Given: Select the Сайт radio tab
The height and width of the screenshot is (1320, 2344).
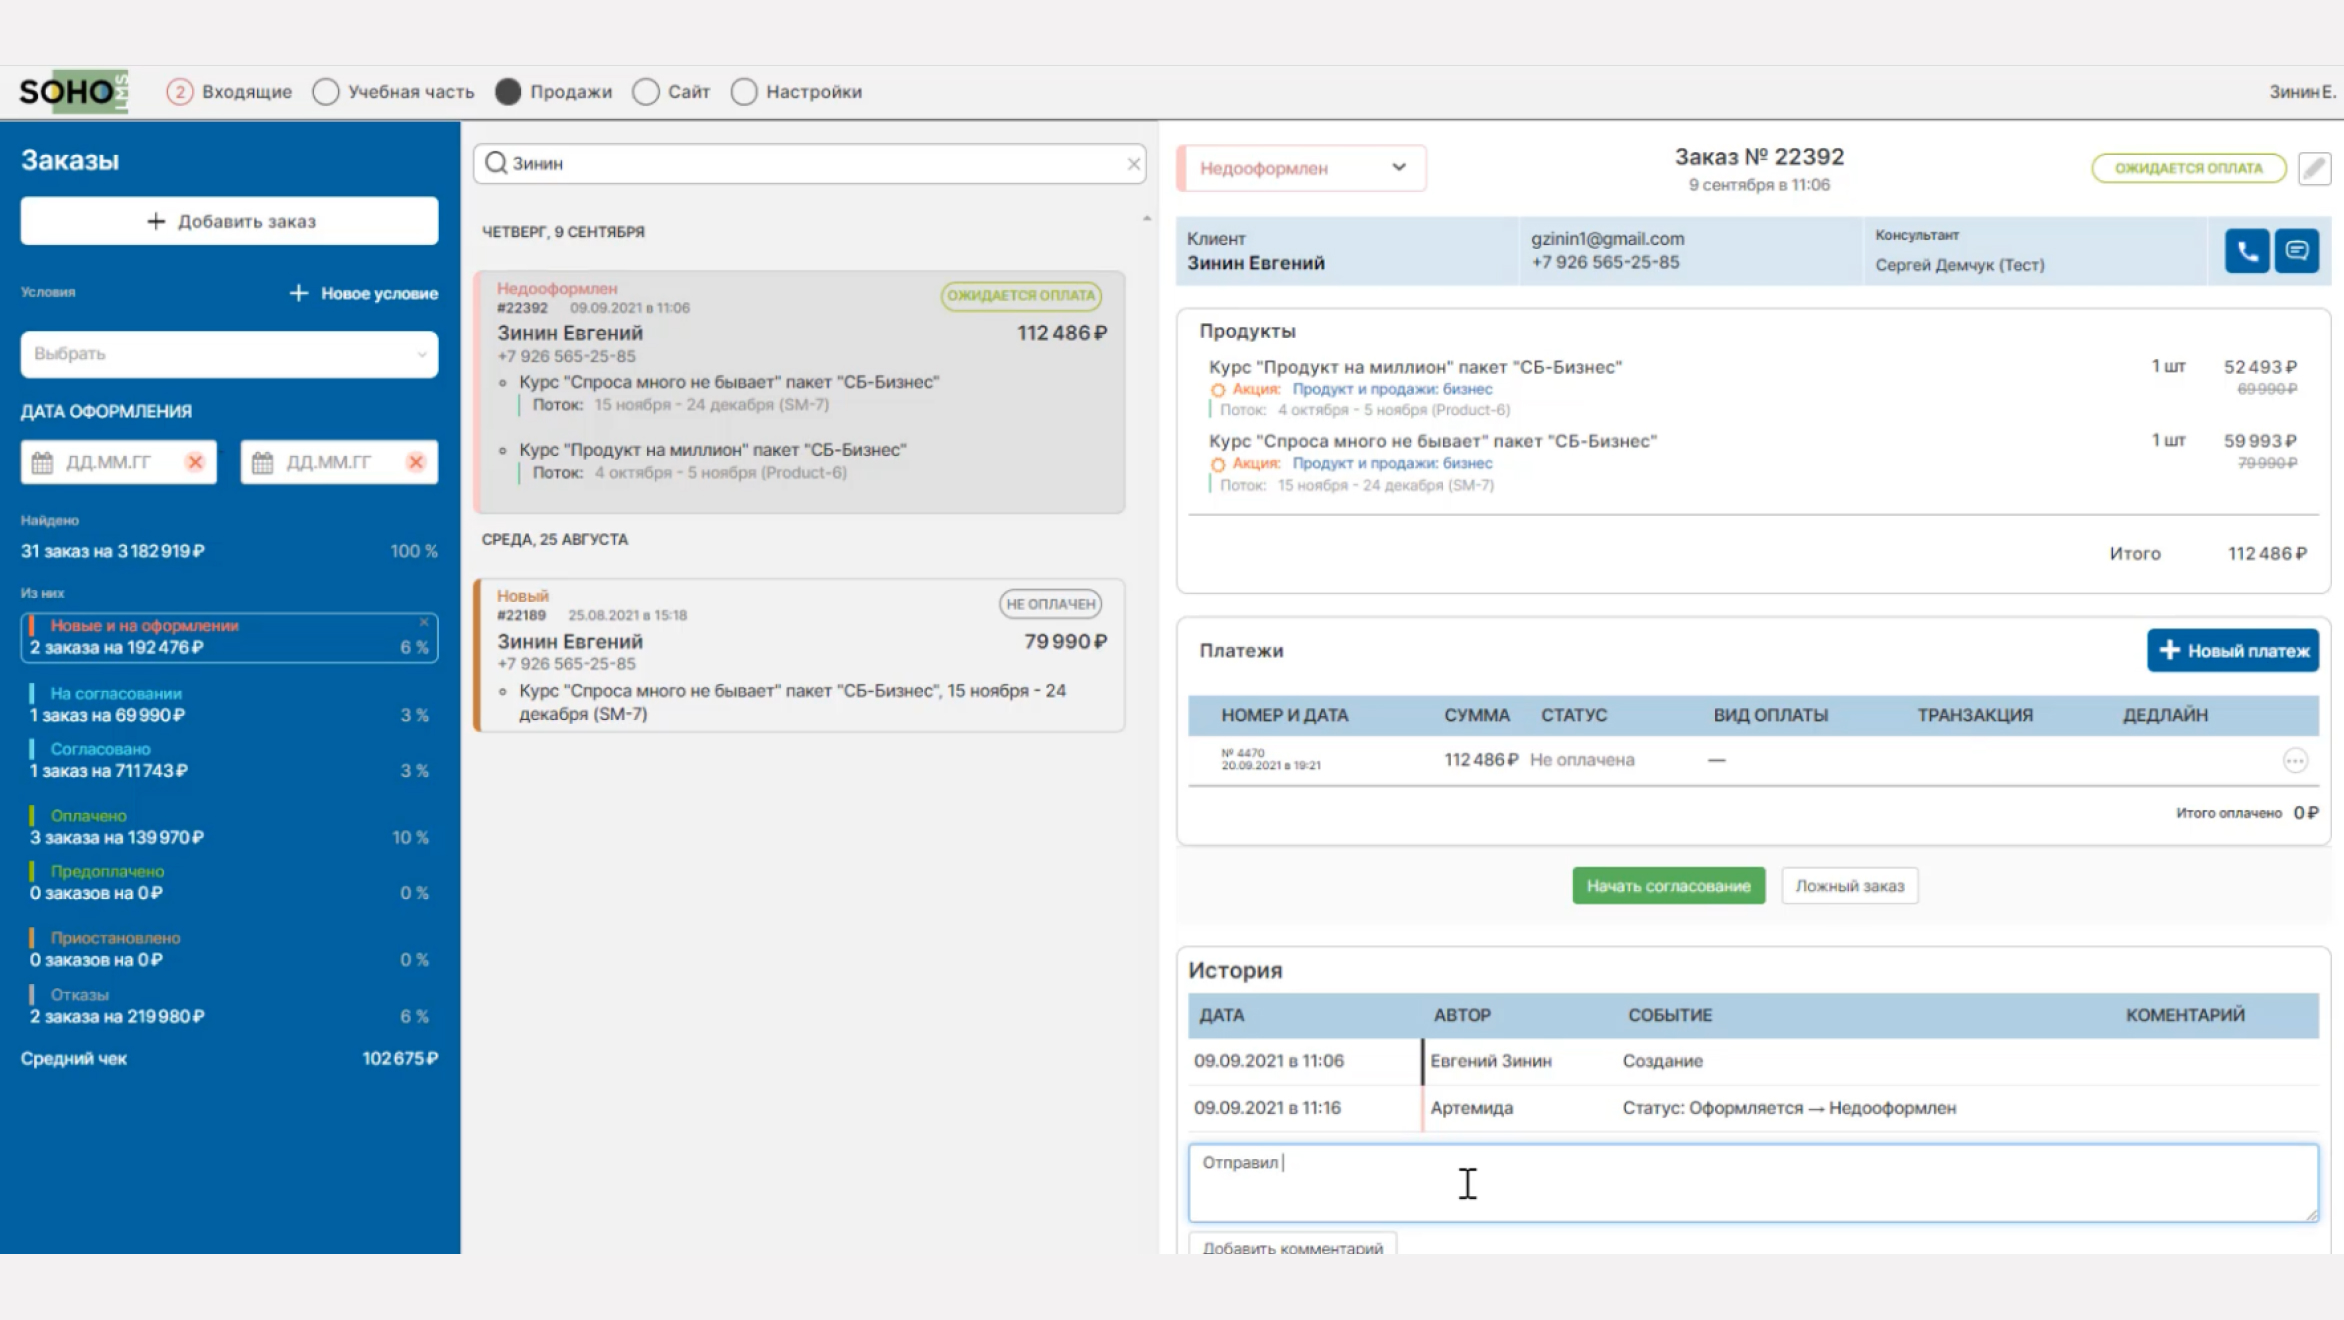Looking at the screenshot, I should click(x=646, y=92).
